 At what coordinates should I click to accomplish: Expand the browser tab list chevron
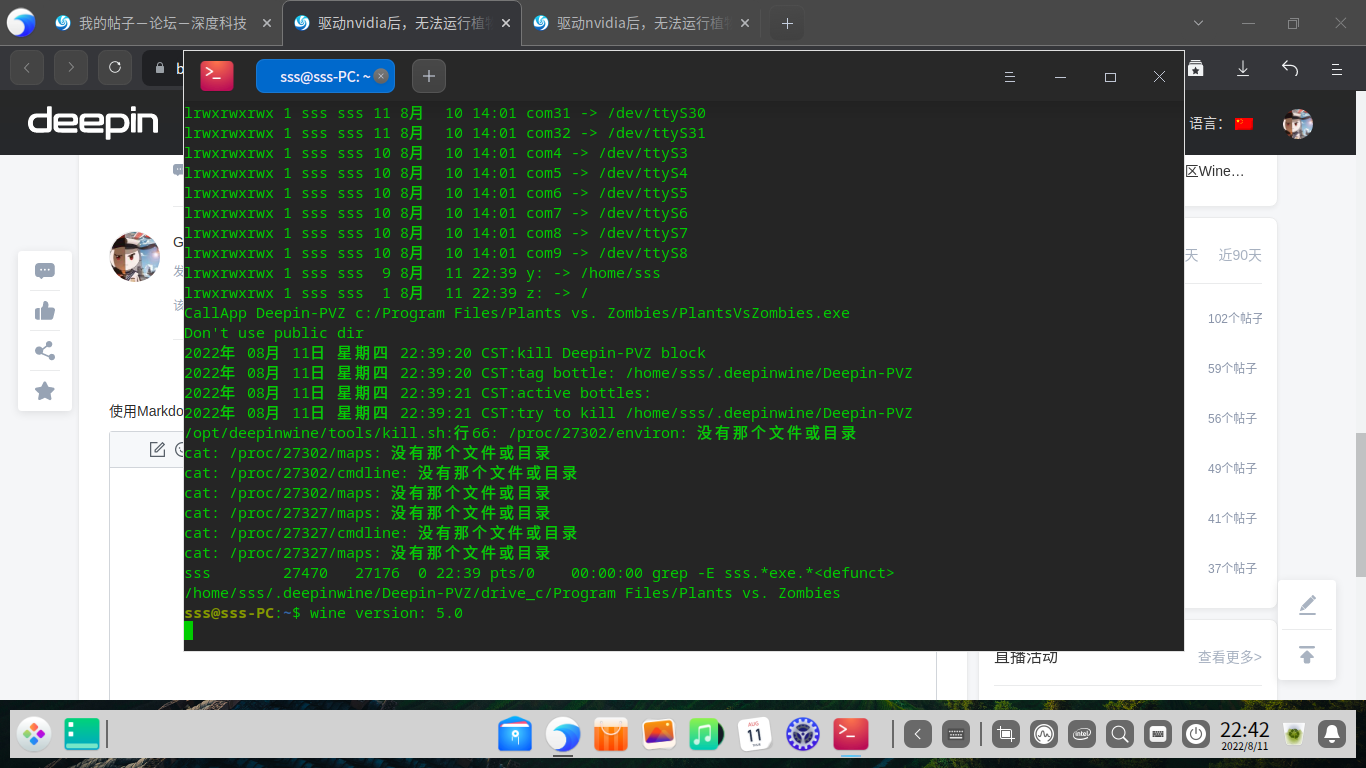click(1200, 23)
